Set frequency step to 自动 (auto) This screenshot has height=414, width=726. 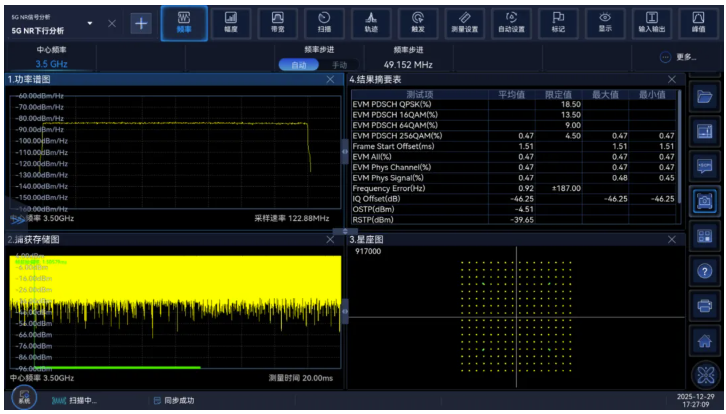299,65
